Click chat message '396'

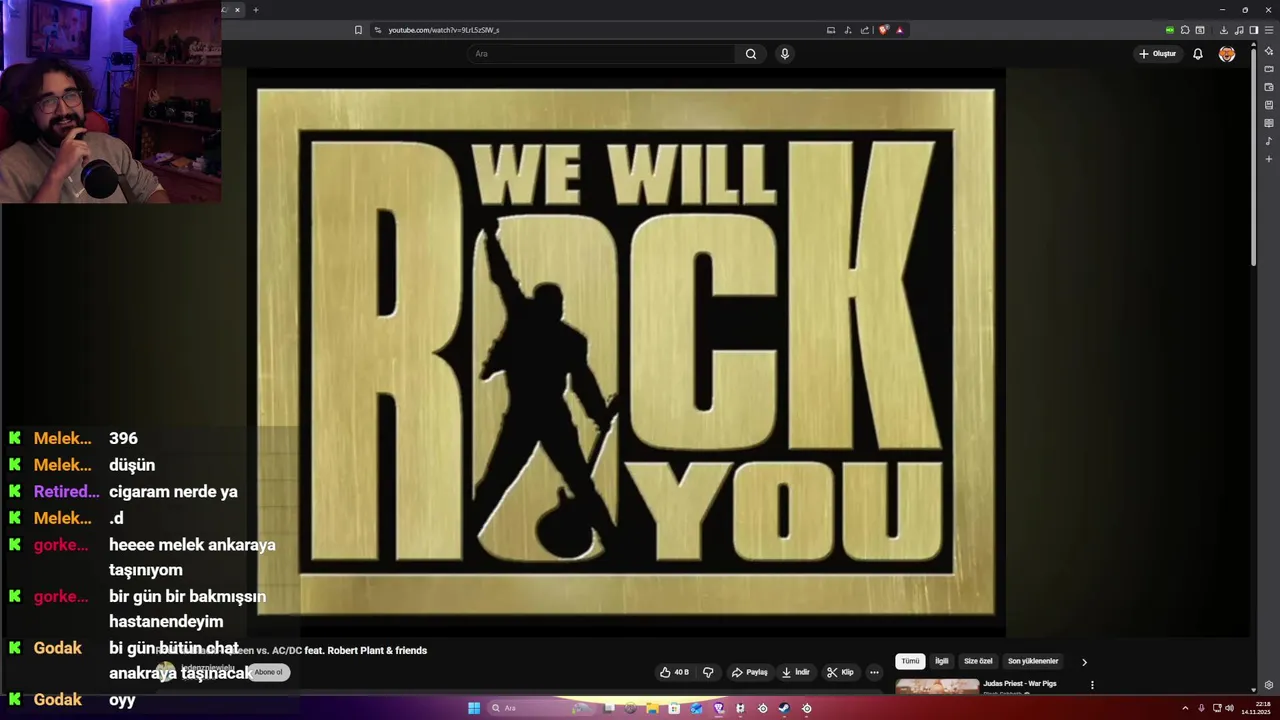tap(123, 438)
